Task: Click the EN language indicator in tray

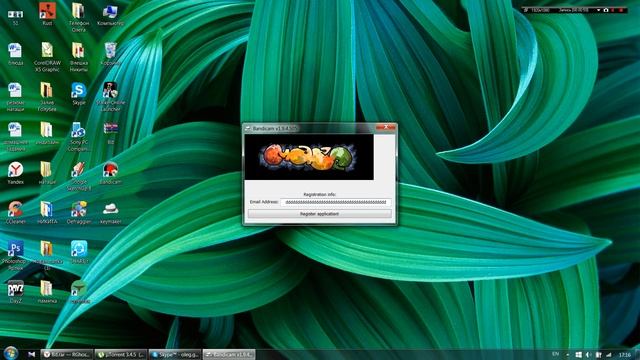Action: click(x=556, y=354)
